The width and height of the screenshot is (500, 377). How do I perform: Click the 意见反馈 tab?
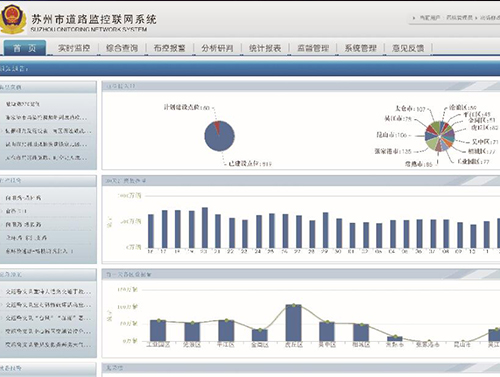[x=408, y=48]
